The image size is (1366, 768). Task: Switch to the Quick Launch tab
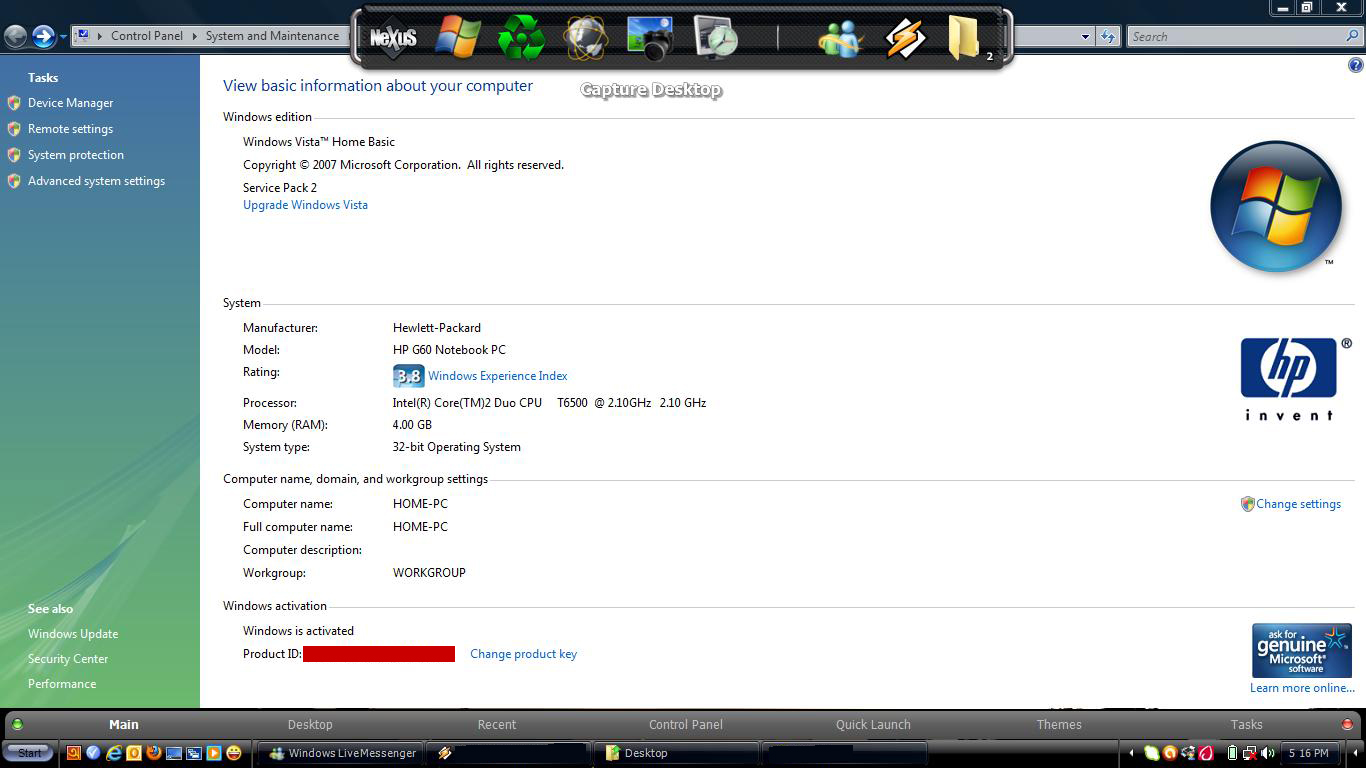point(873,725)
